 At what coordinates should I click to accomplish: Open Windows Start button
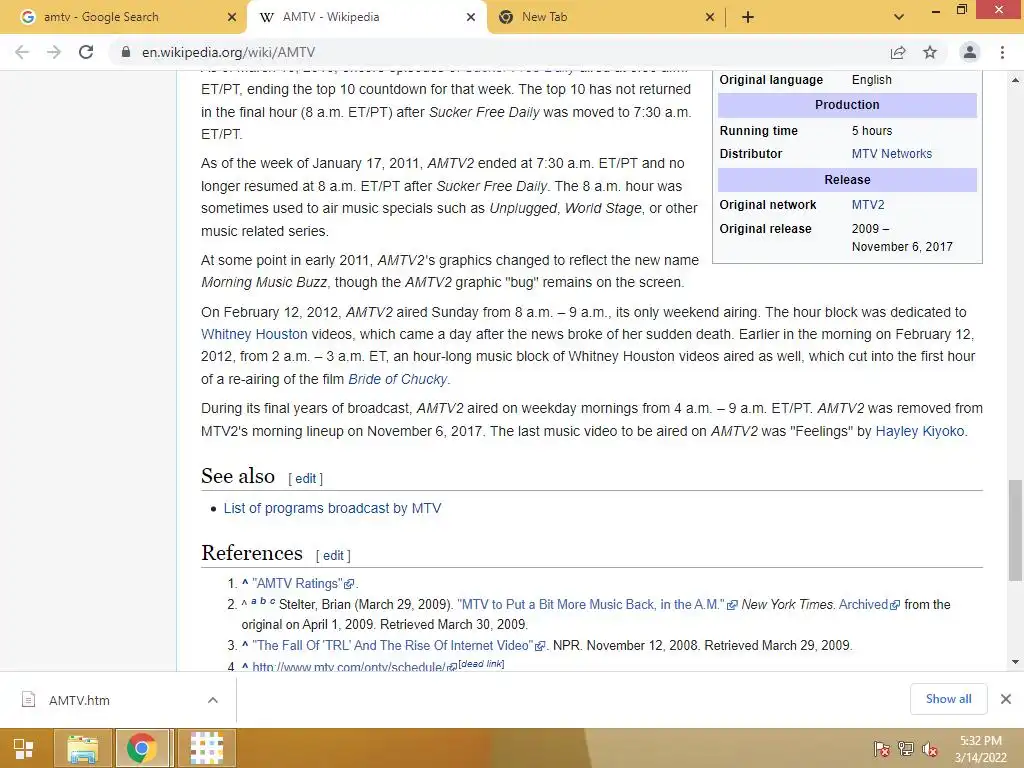point(24,748)
